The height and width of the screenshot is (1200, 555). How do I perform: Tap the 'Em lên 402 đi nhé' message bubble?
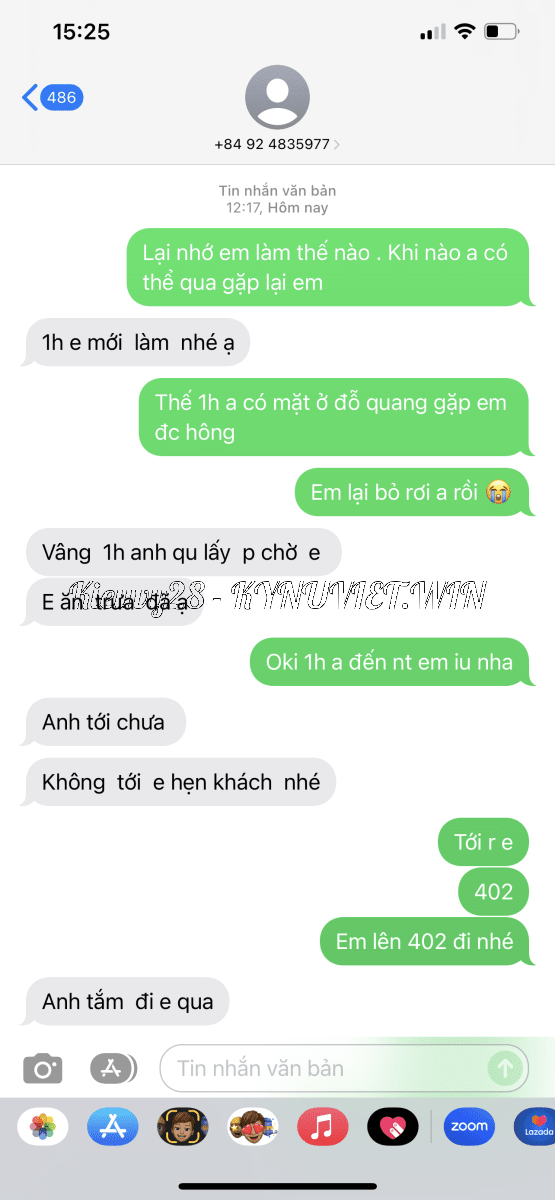424,941
